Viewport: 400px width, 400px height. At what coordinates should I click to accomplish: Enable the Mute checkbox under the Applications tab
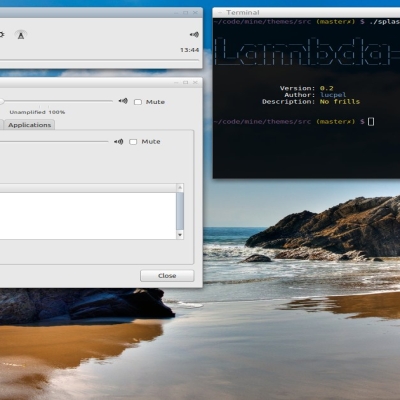click(133, 142)
